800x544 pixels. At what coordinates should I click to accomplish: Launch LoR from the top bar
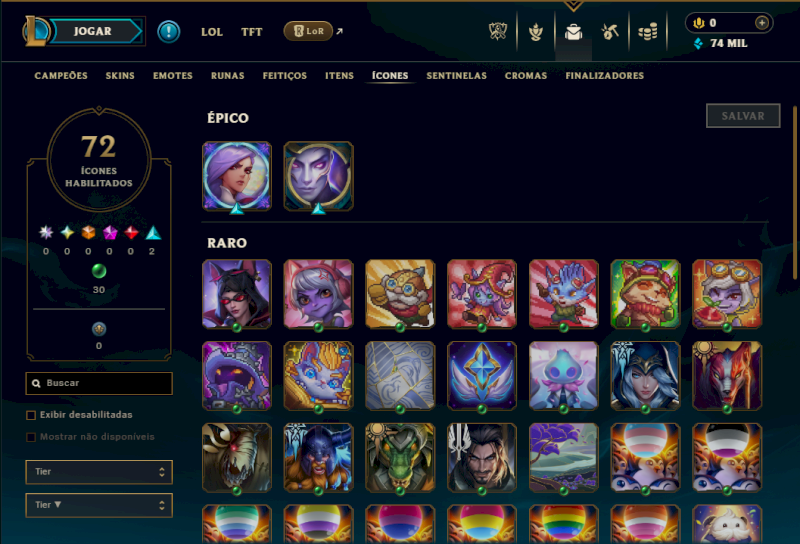click(x=308, y=31)
